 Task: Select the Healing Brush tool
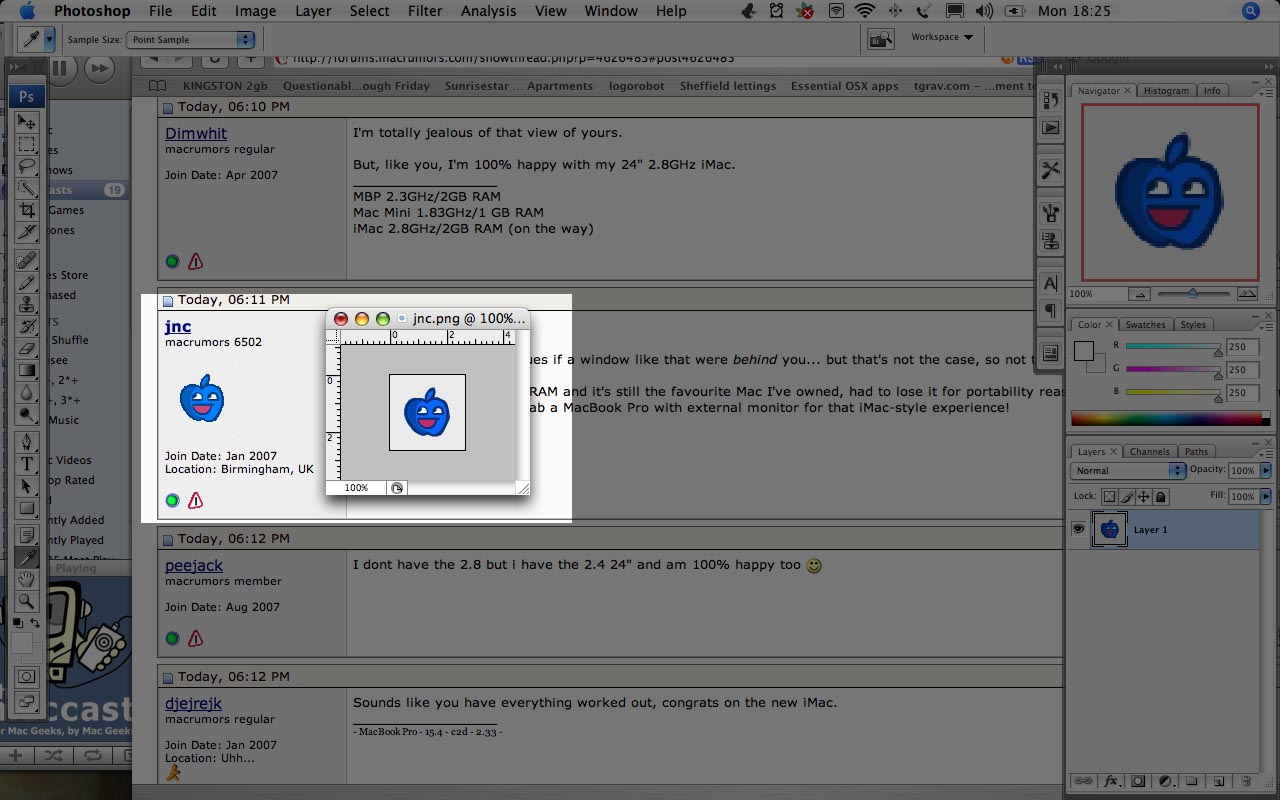point(27,261)
